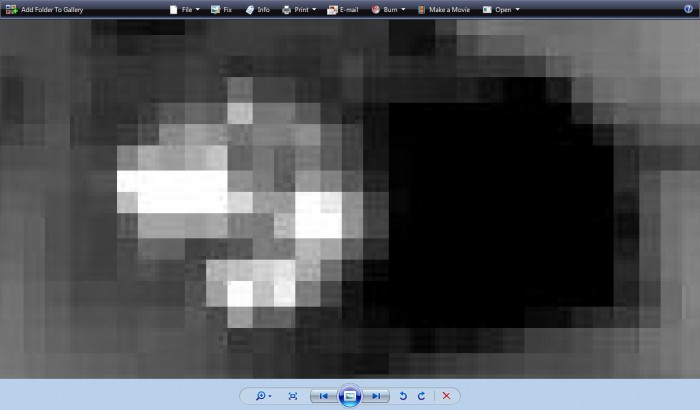Click the displayed photo image
The width and height of the screenshot is (700, 410).
click(x=350, y=198)
